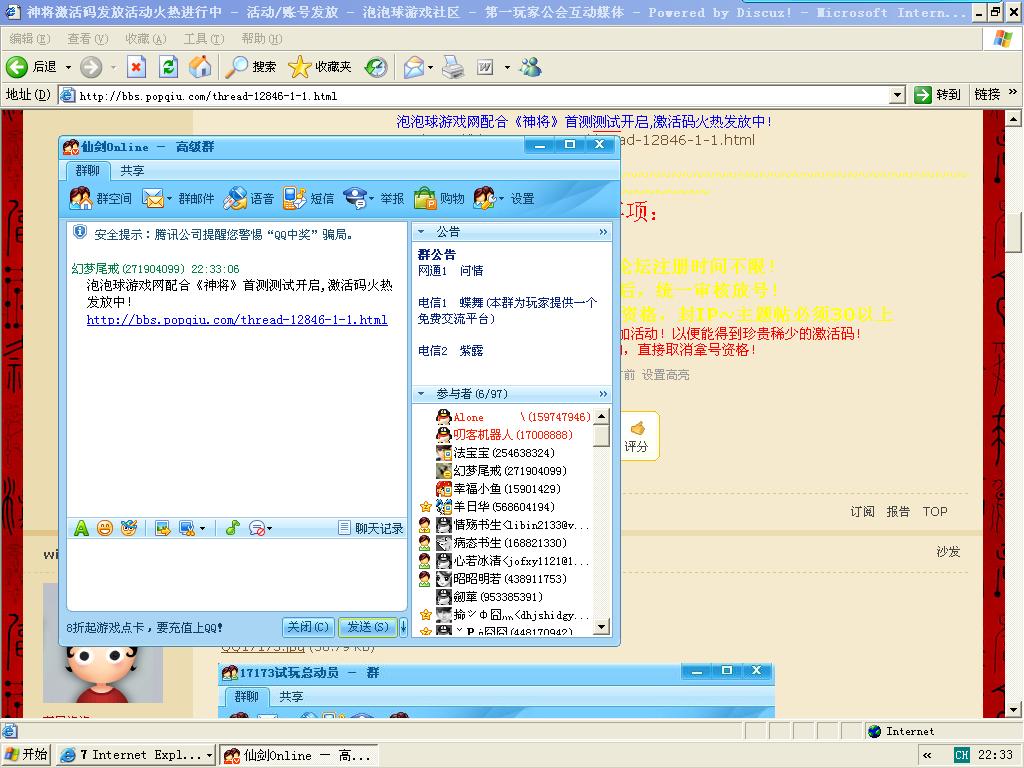The height and width of the screenshot is (768, 1024).
Task: Open send options arrow beside 发送
Action: [x=403, y=627]
